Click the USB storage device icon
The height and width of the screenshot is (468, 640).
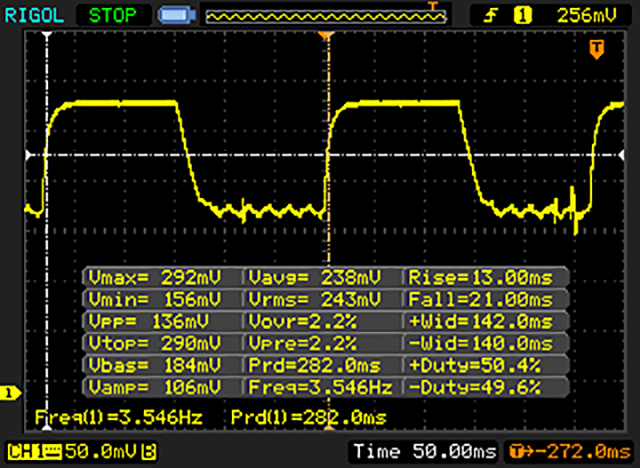point(176,15)
